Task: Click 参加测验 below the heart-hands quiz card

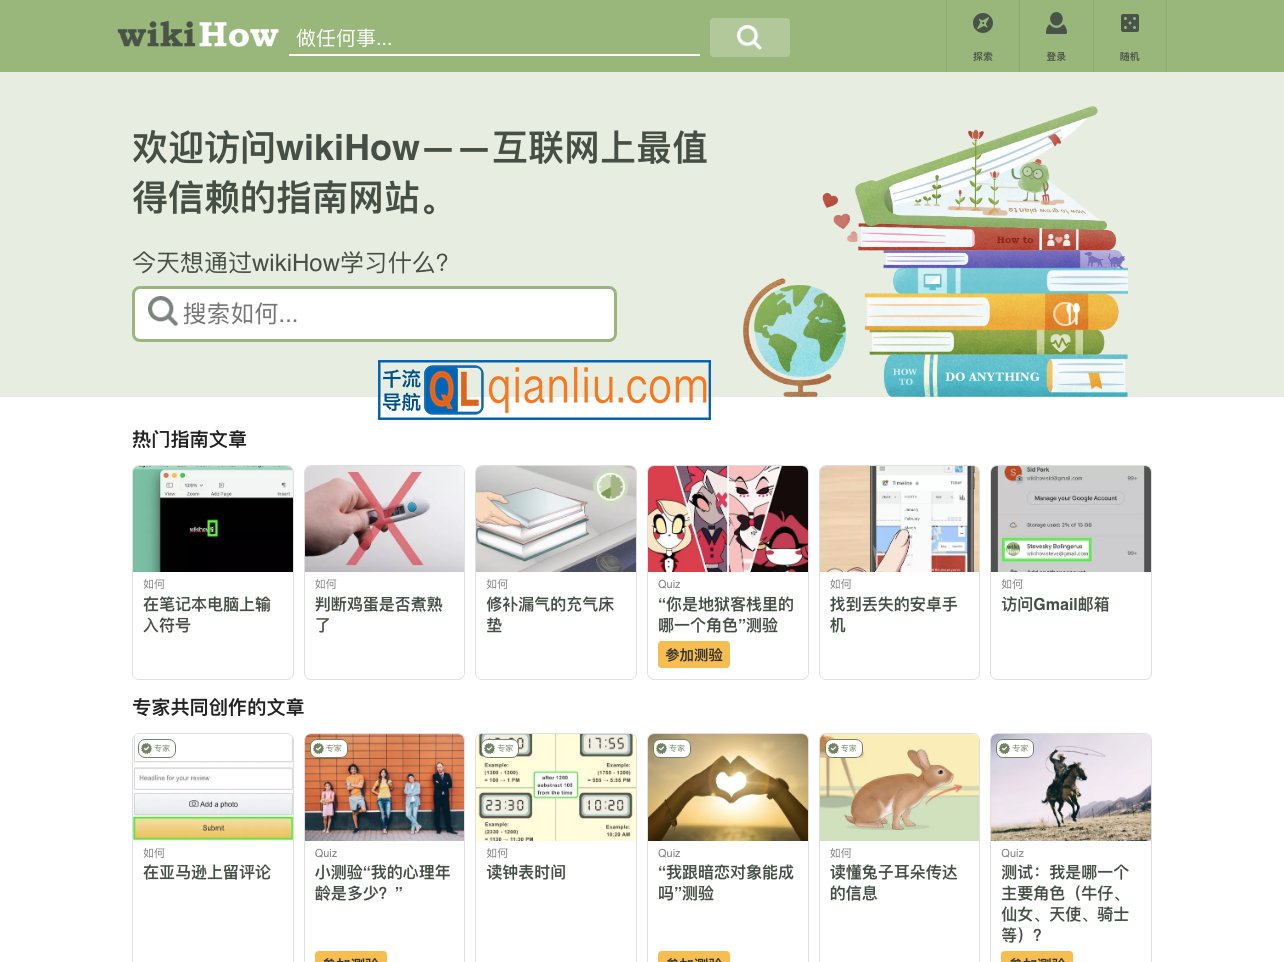Action: pos(692,956)
